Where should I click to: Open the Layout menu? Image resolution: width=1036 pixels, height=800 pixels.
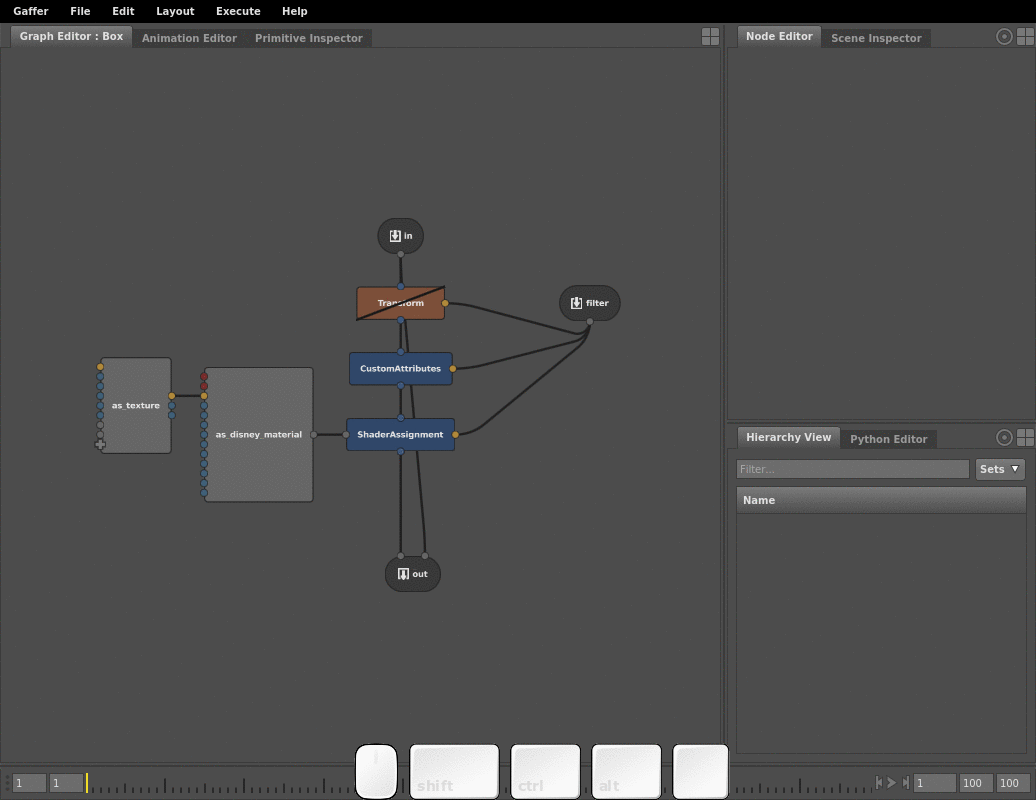(x=175, y=11)
